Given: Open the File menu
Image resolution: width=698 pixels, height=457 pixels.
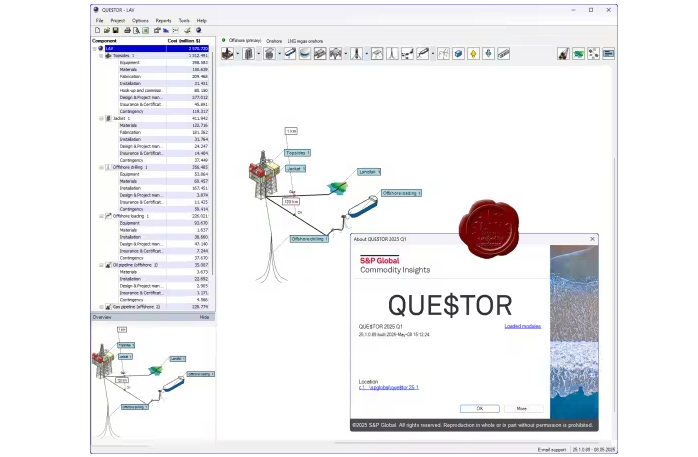Looking at the screenshot, I should pyautogui.click(x=100, y=20).
